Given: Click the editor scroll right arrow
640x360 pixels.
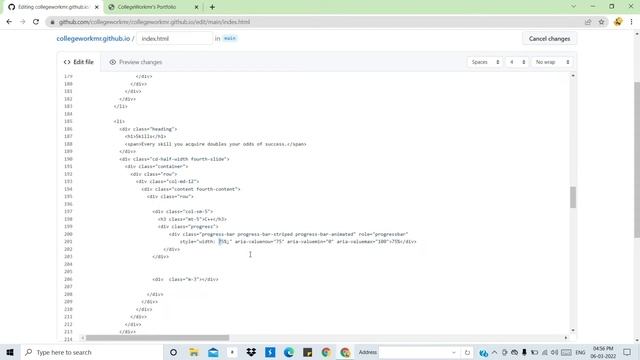Looking at the screenshot, I should [566, 338].
